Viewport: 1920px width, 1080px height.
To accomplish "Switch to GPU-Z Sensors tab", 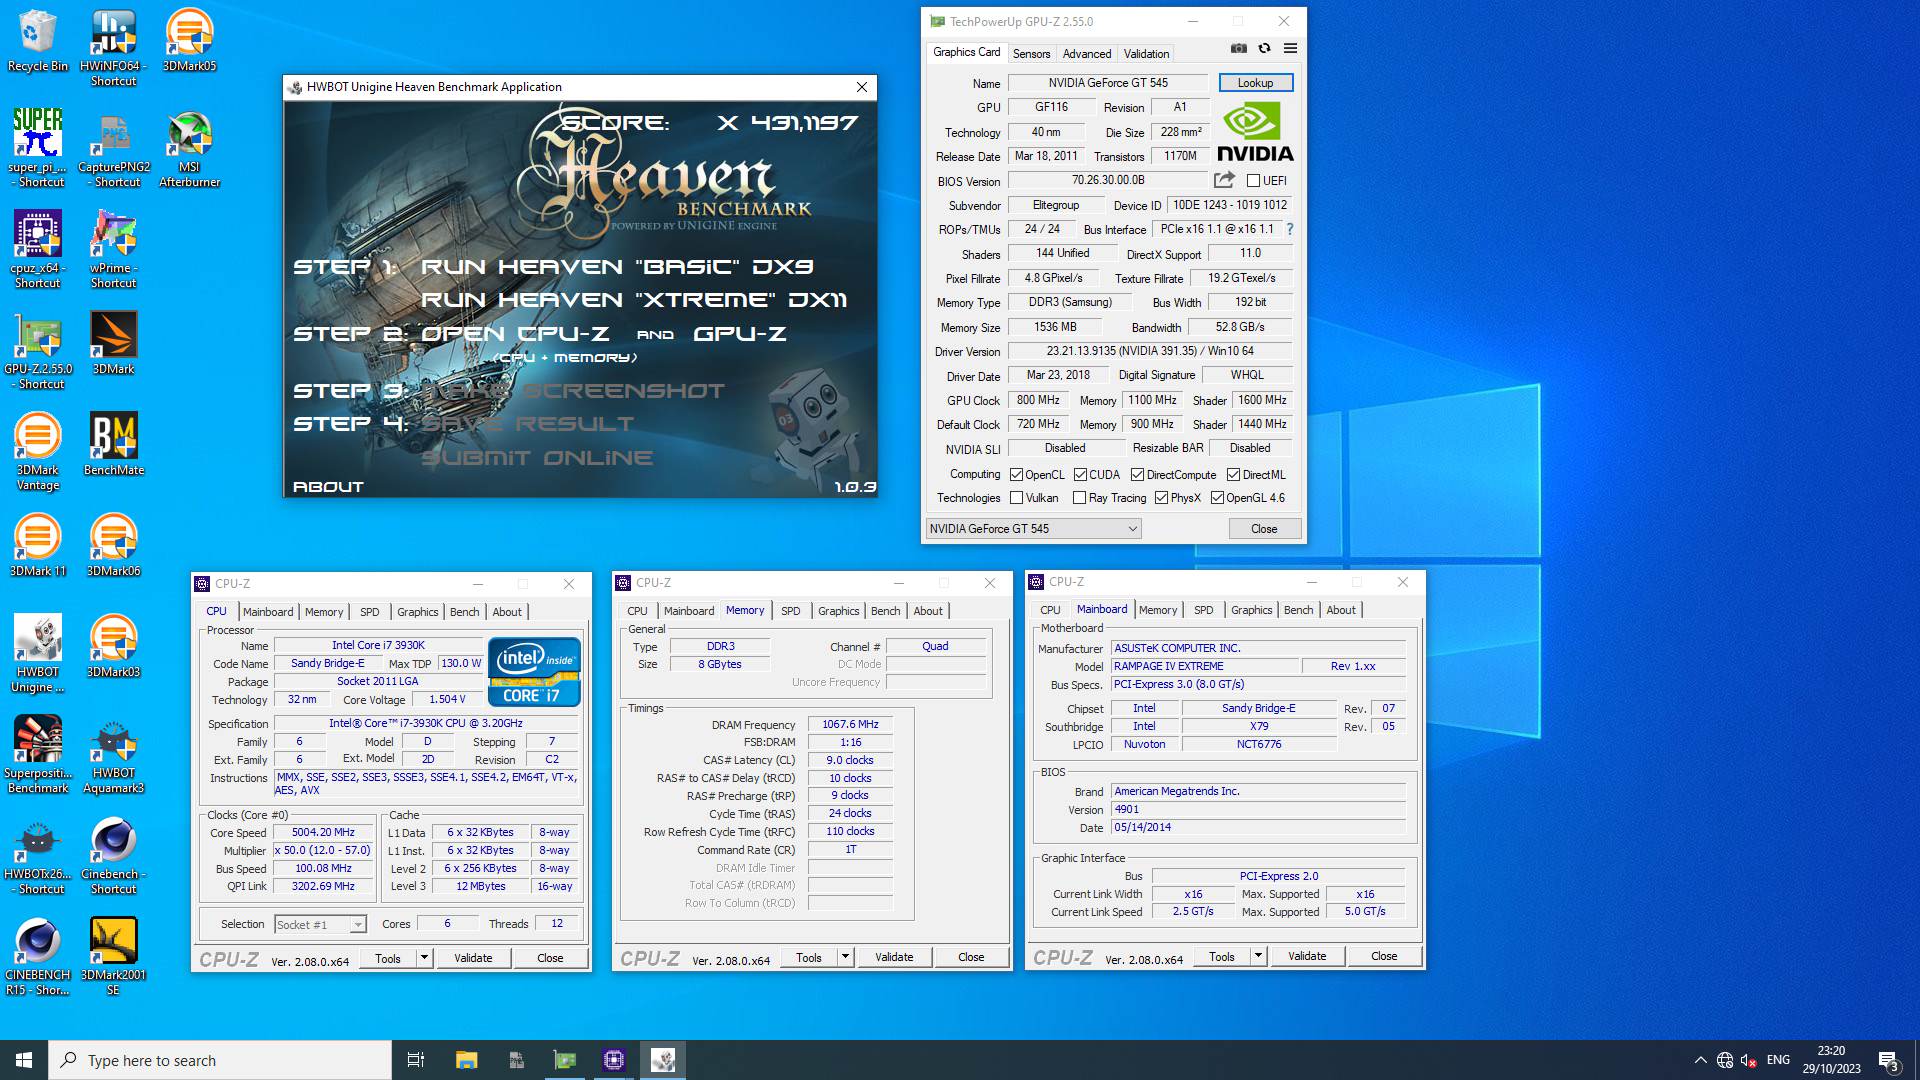I will pos(1031,54).
